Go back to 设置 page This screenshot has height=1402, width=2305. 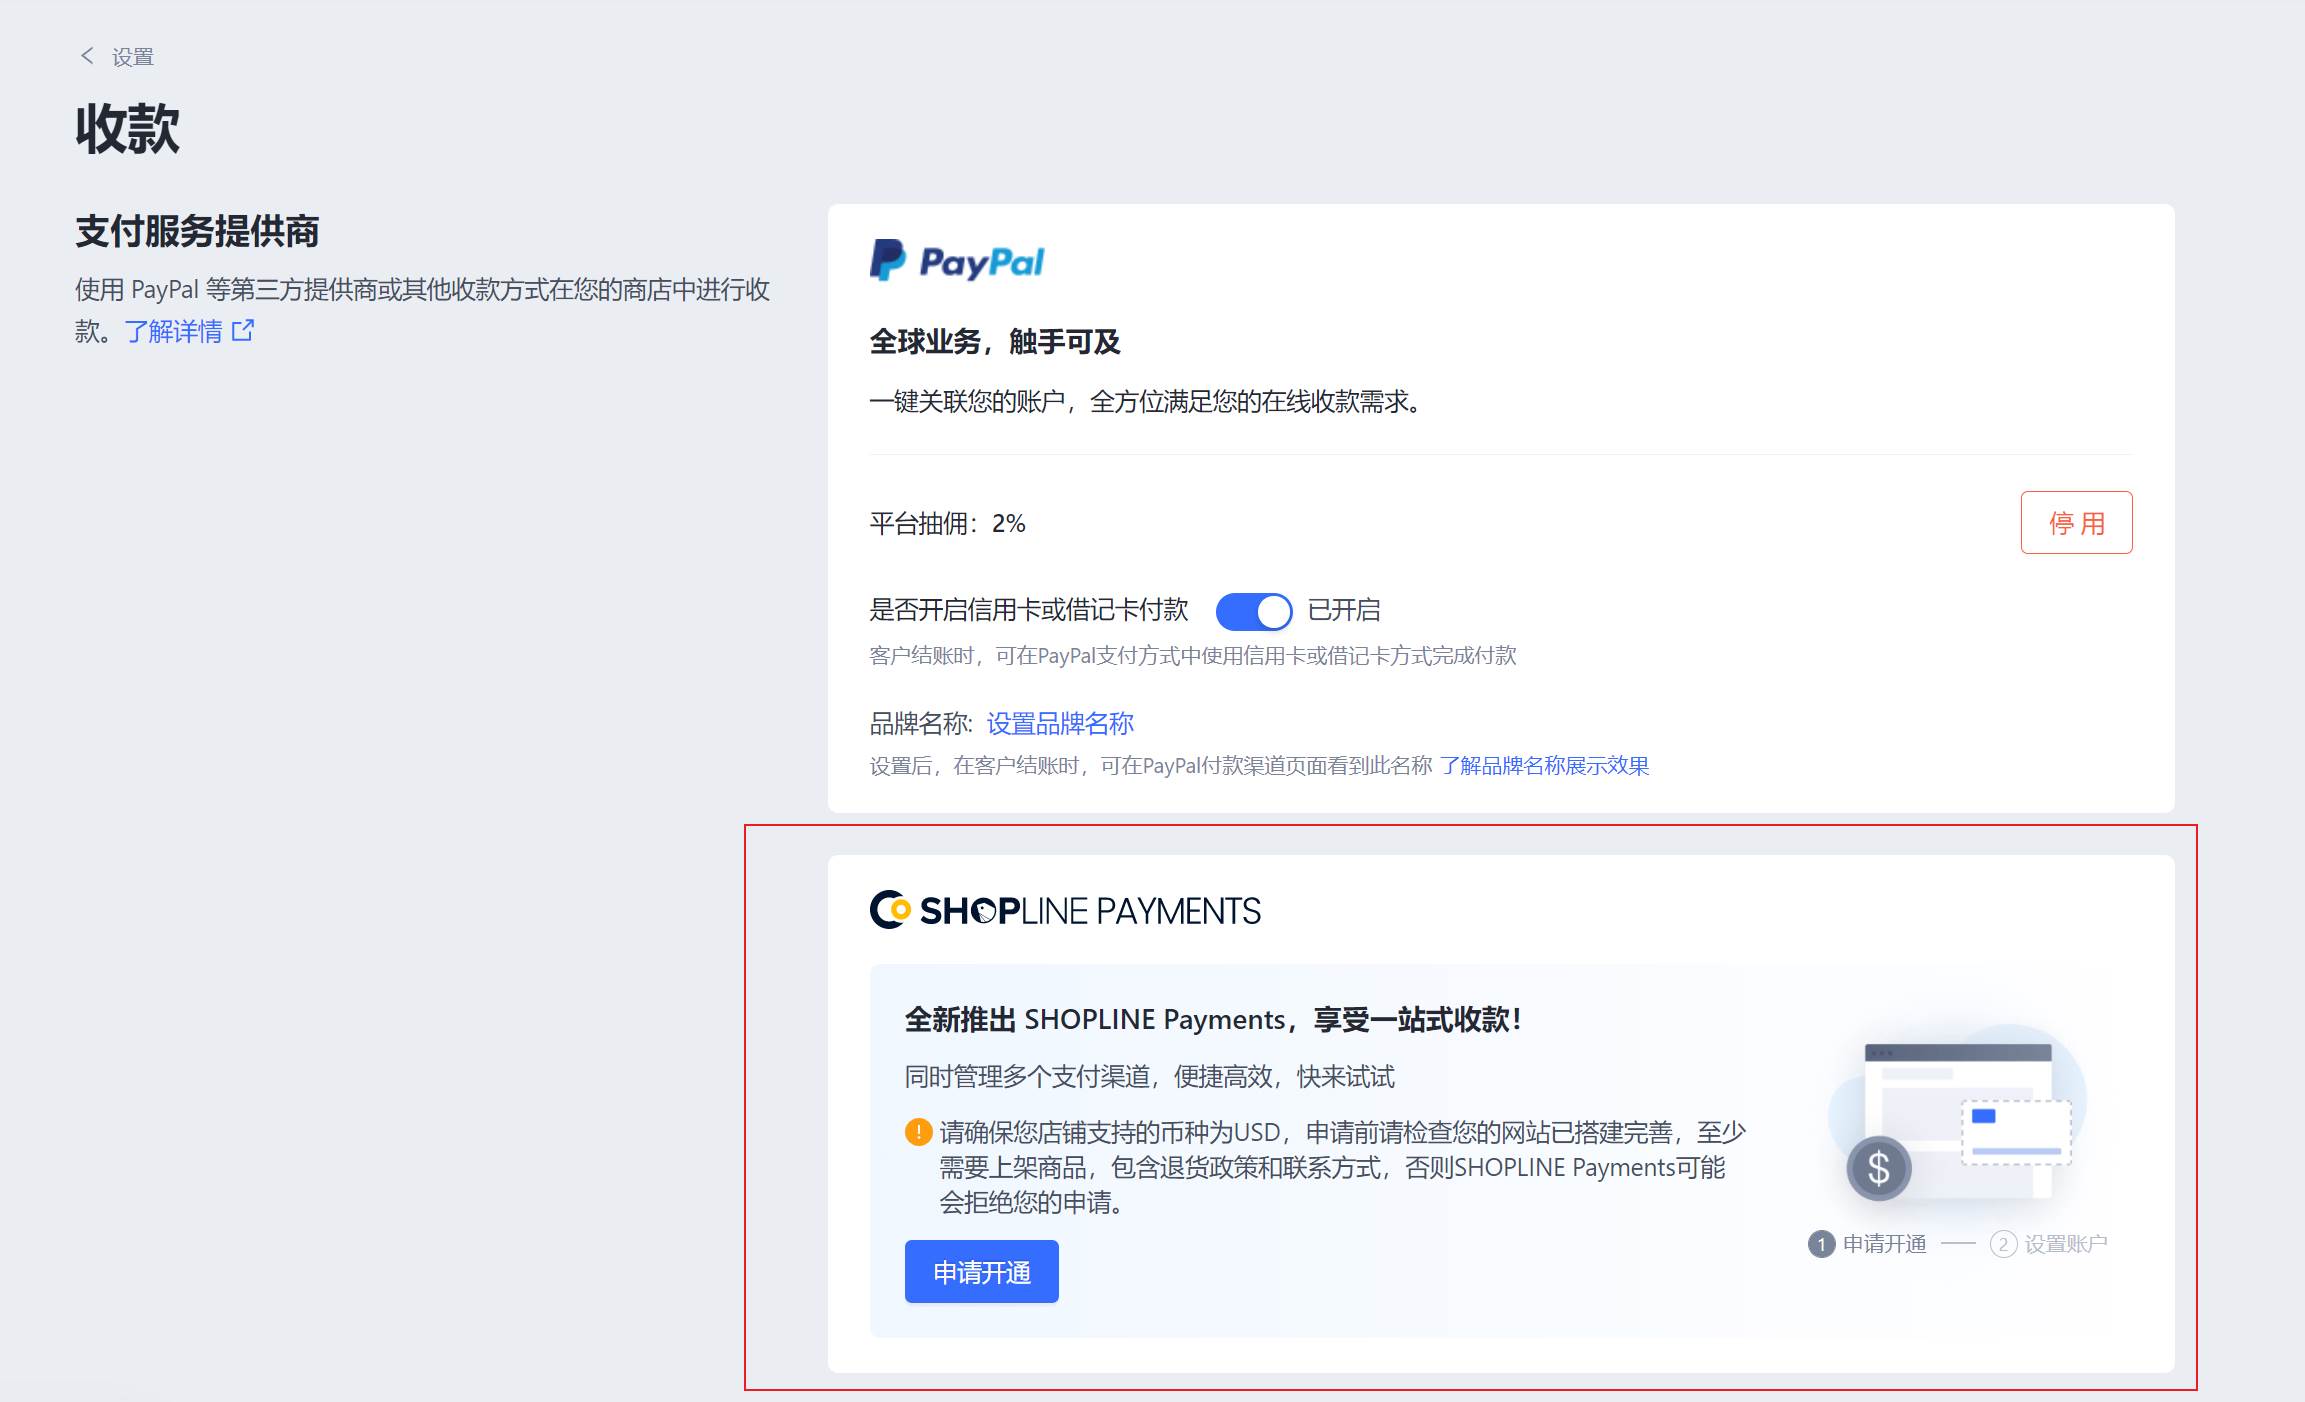pos(132,57)
